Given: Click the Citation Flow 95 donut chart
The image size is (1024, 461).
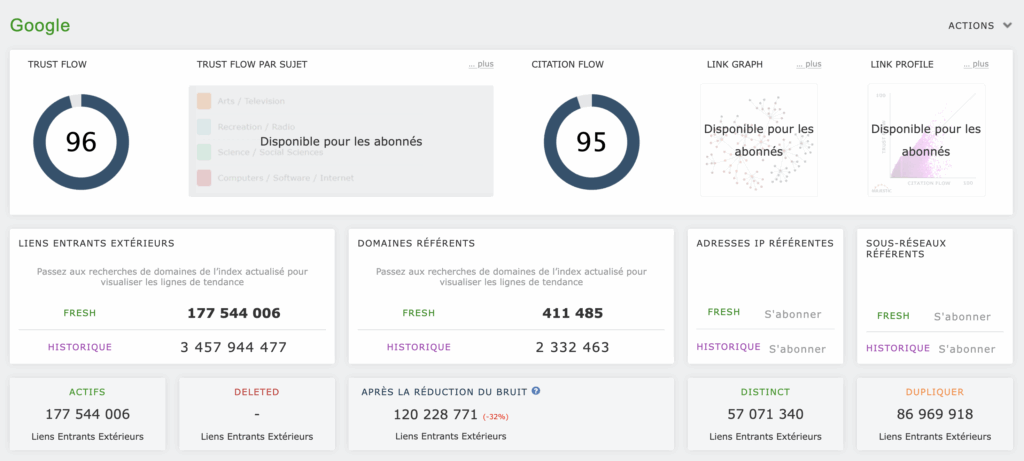Looking at the screenshot, I should pos(591,142).
